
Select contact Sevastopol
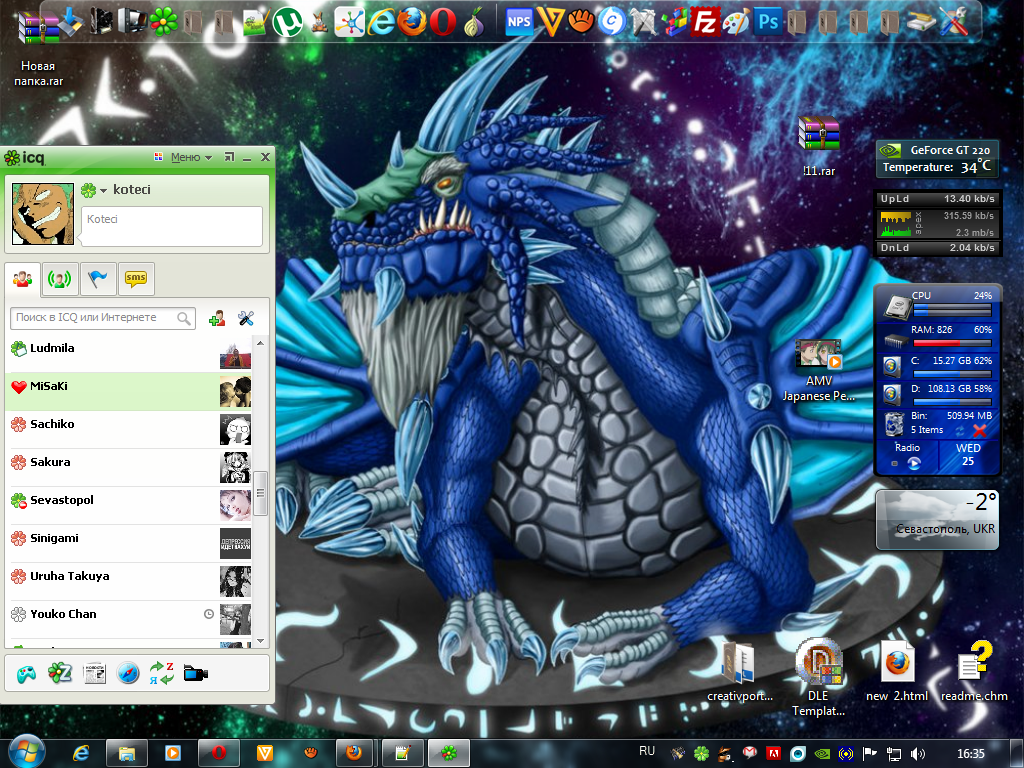[x=129, y=505]
